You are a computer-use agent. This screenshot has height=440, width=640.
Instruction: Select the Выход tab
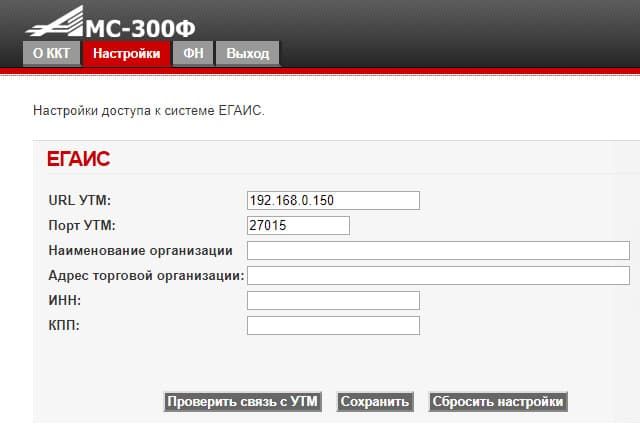click(x=247, y=53)
